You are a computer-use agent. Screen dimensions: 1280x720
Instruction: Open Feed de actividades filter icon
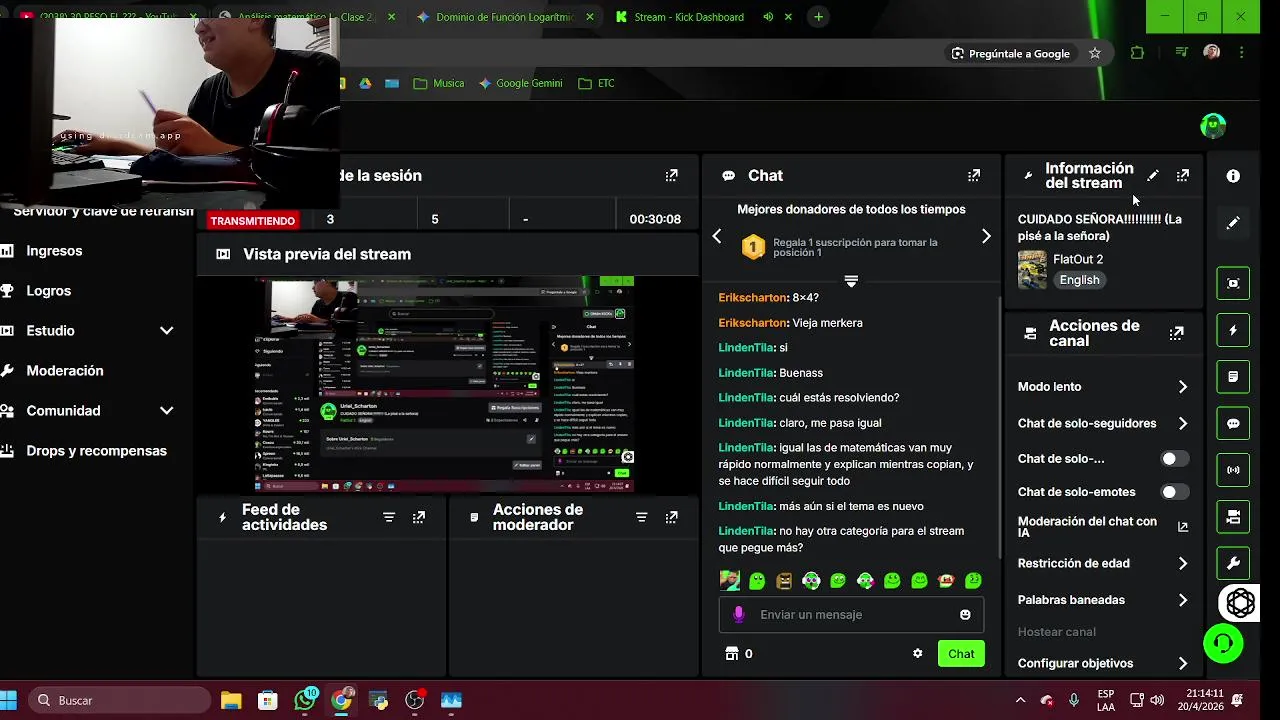tap(389, 517)
